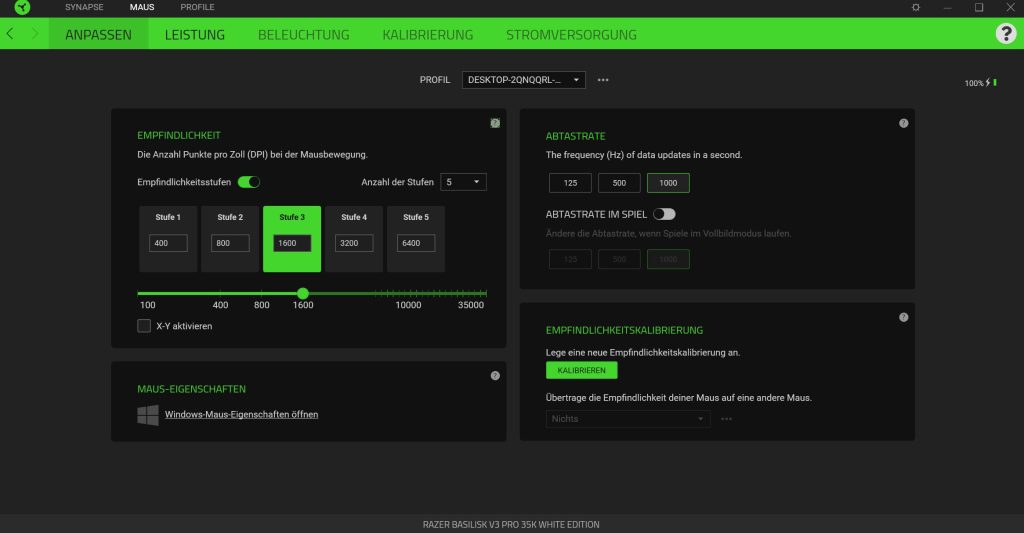Select Stufe 3 active stage tile

pos(292,239)
